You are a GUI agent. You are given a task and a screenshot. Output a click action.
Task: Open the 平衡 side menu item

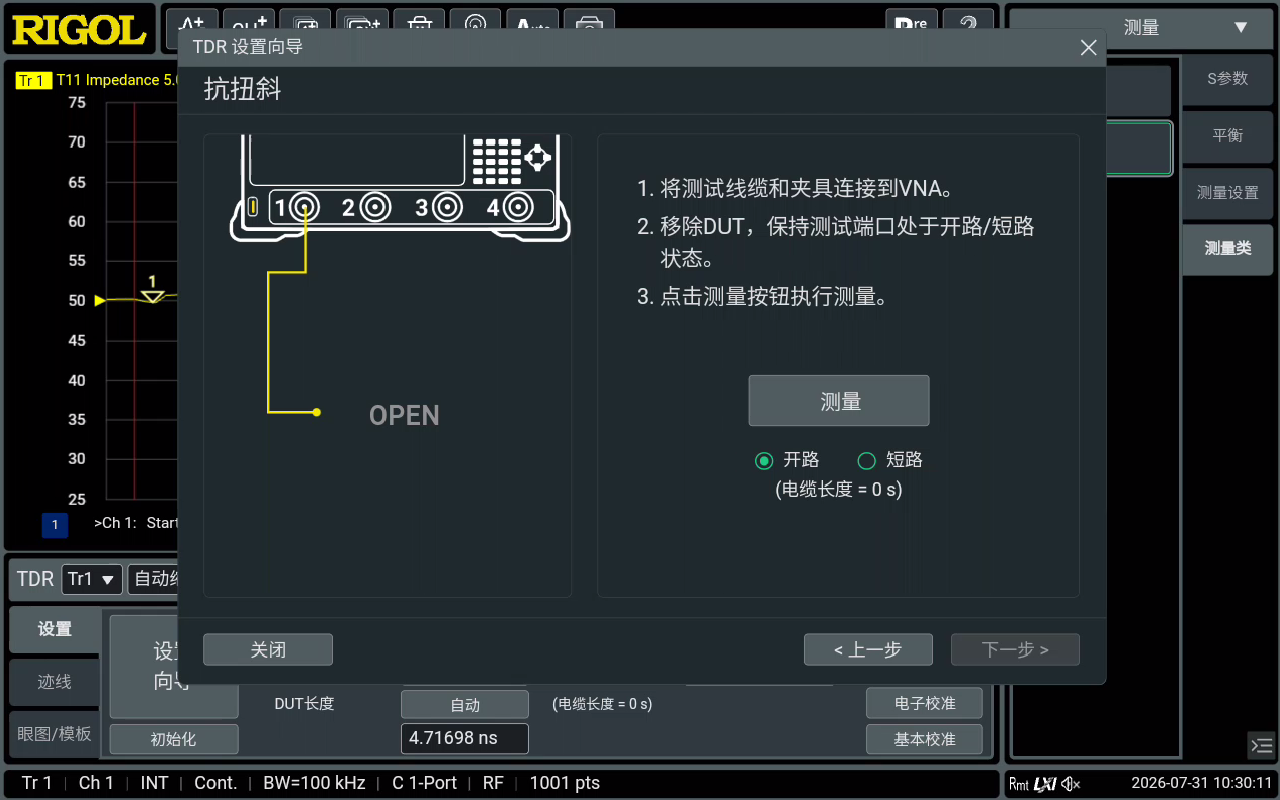pos(1228,136)
